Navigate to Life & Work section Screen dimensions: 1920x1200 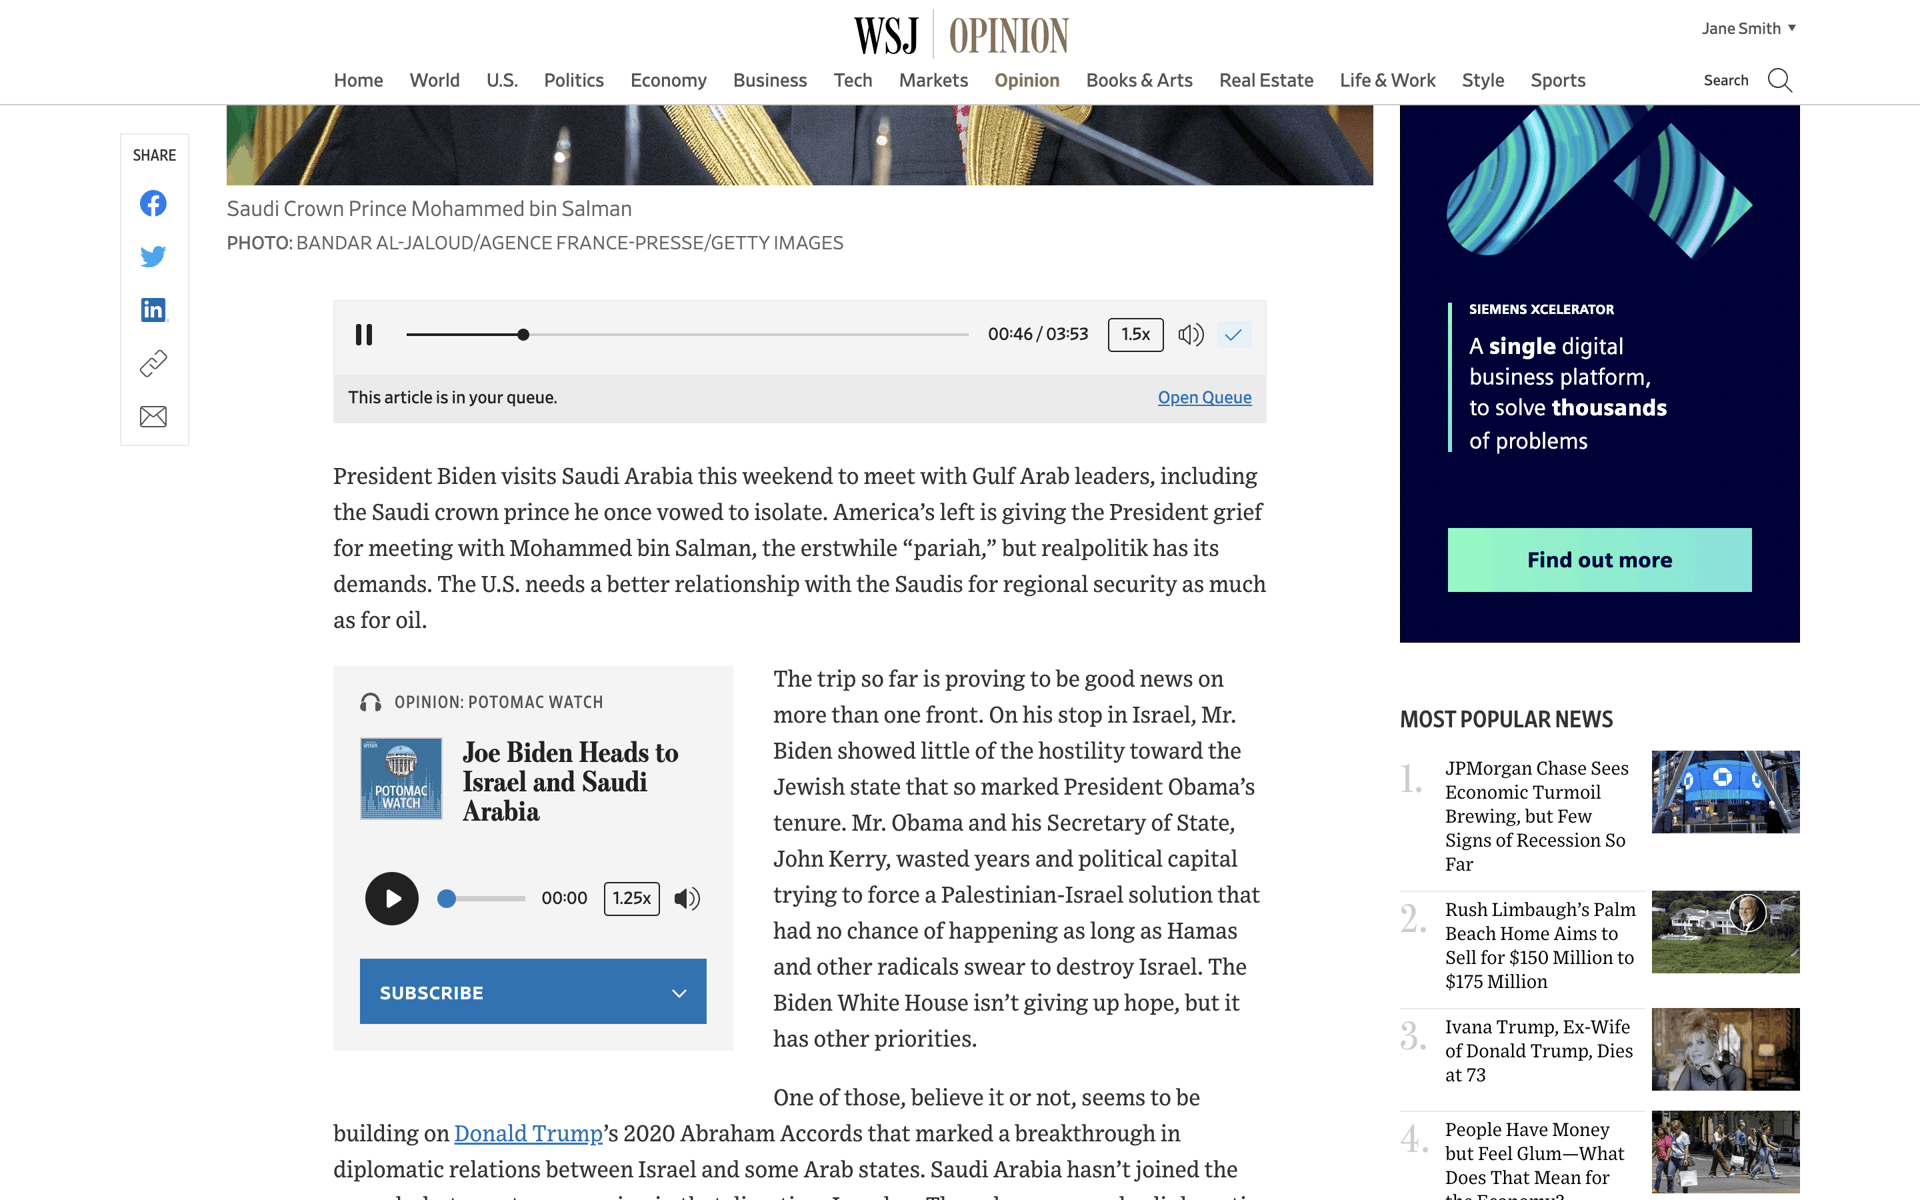[1387, 80]
